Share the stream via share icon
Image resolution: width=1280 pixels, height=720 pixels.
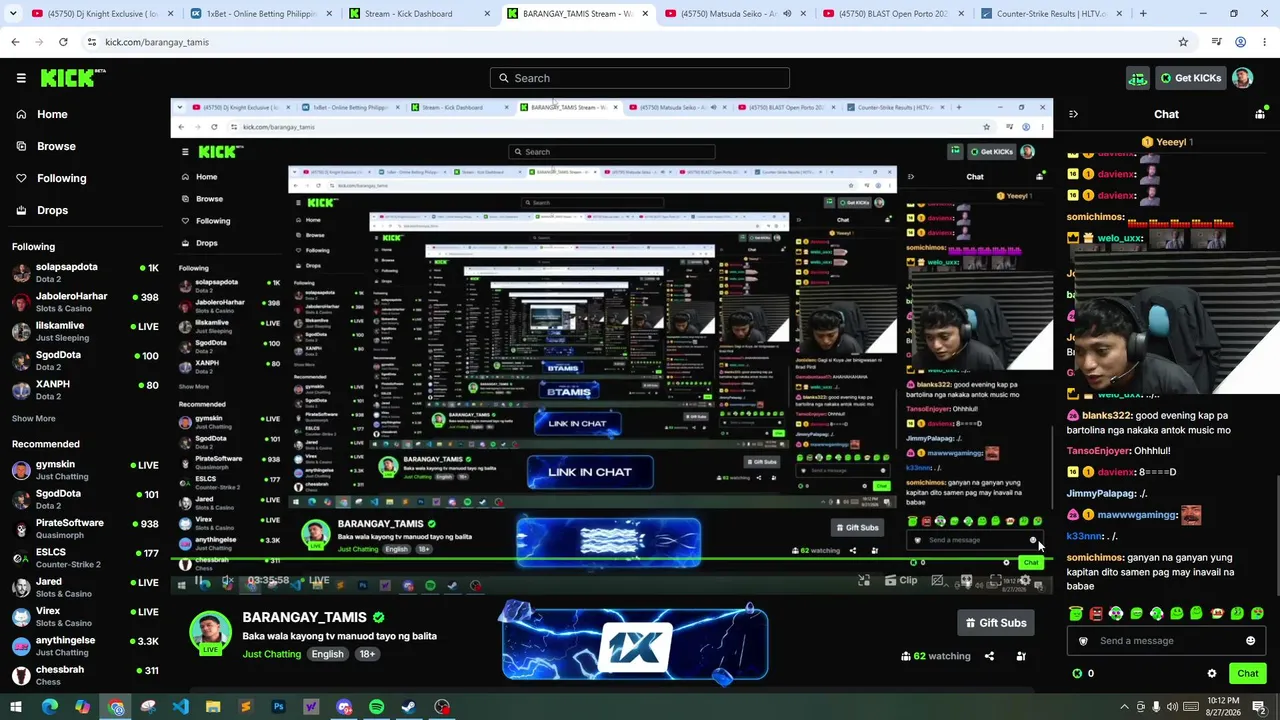[989, 656]
